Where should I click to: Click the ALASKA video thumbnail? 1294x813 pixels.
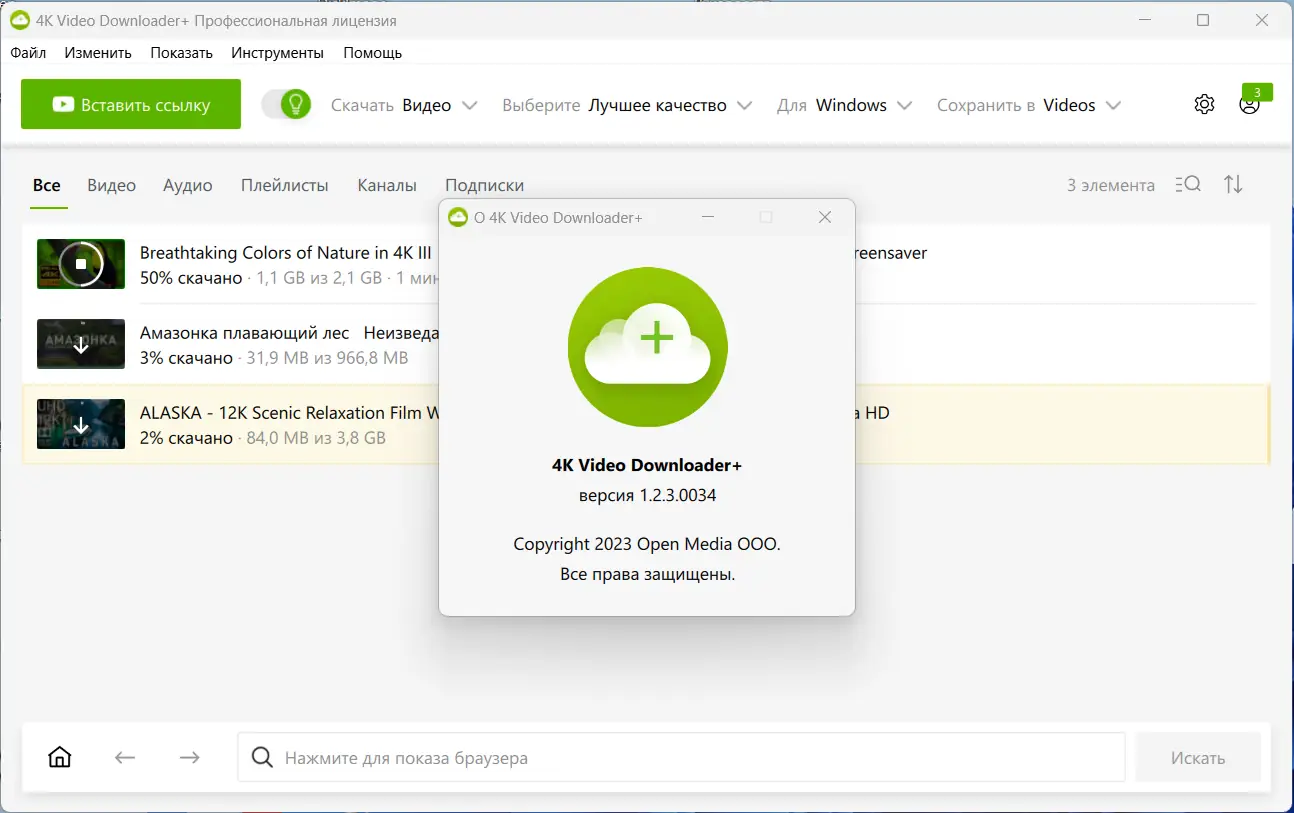(80, 424)
